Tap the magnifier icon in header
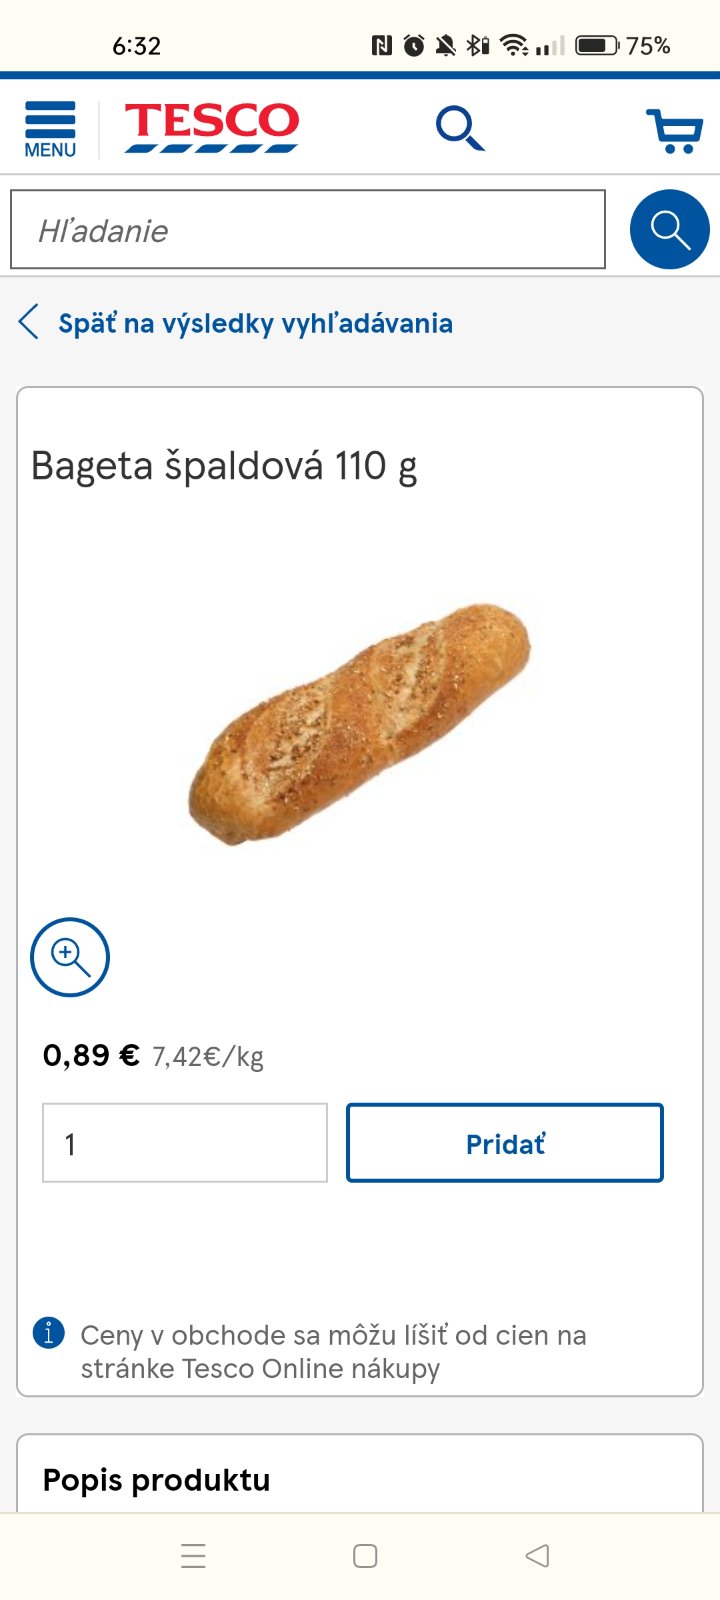Screen dimensions: 720x1600 point(459,129)
